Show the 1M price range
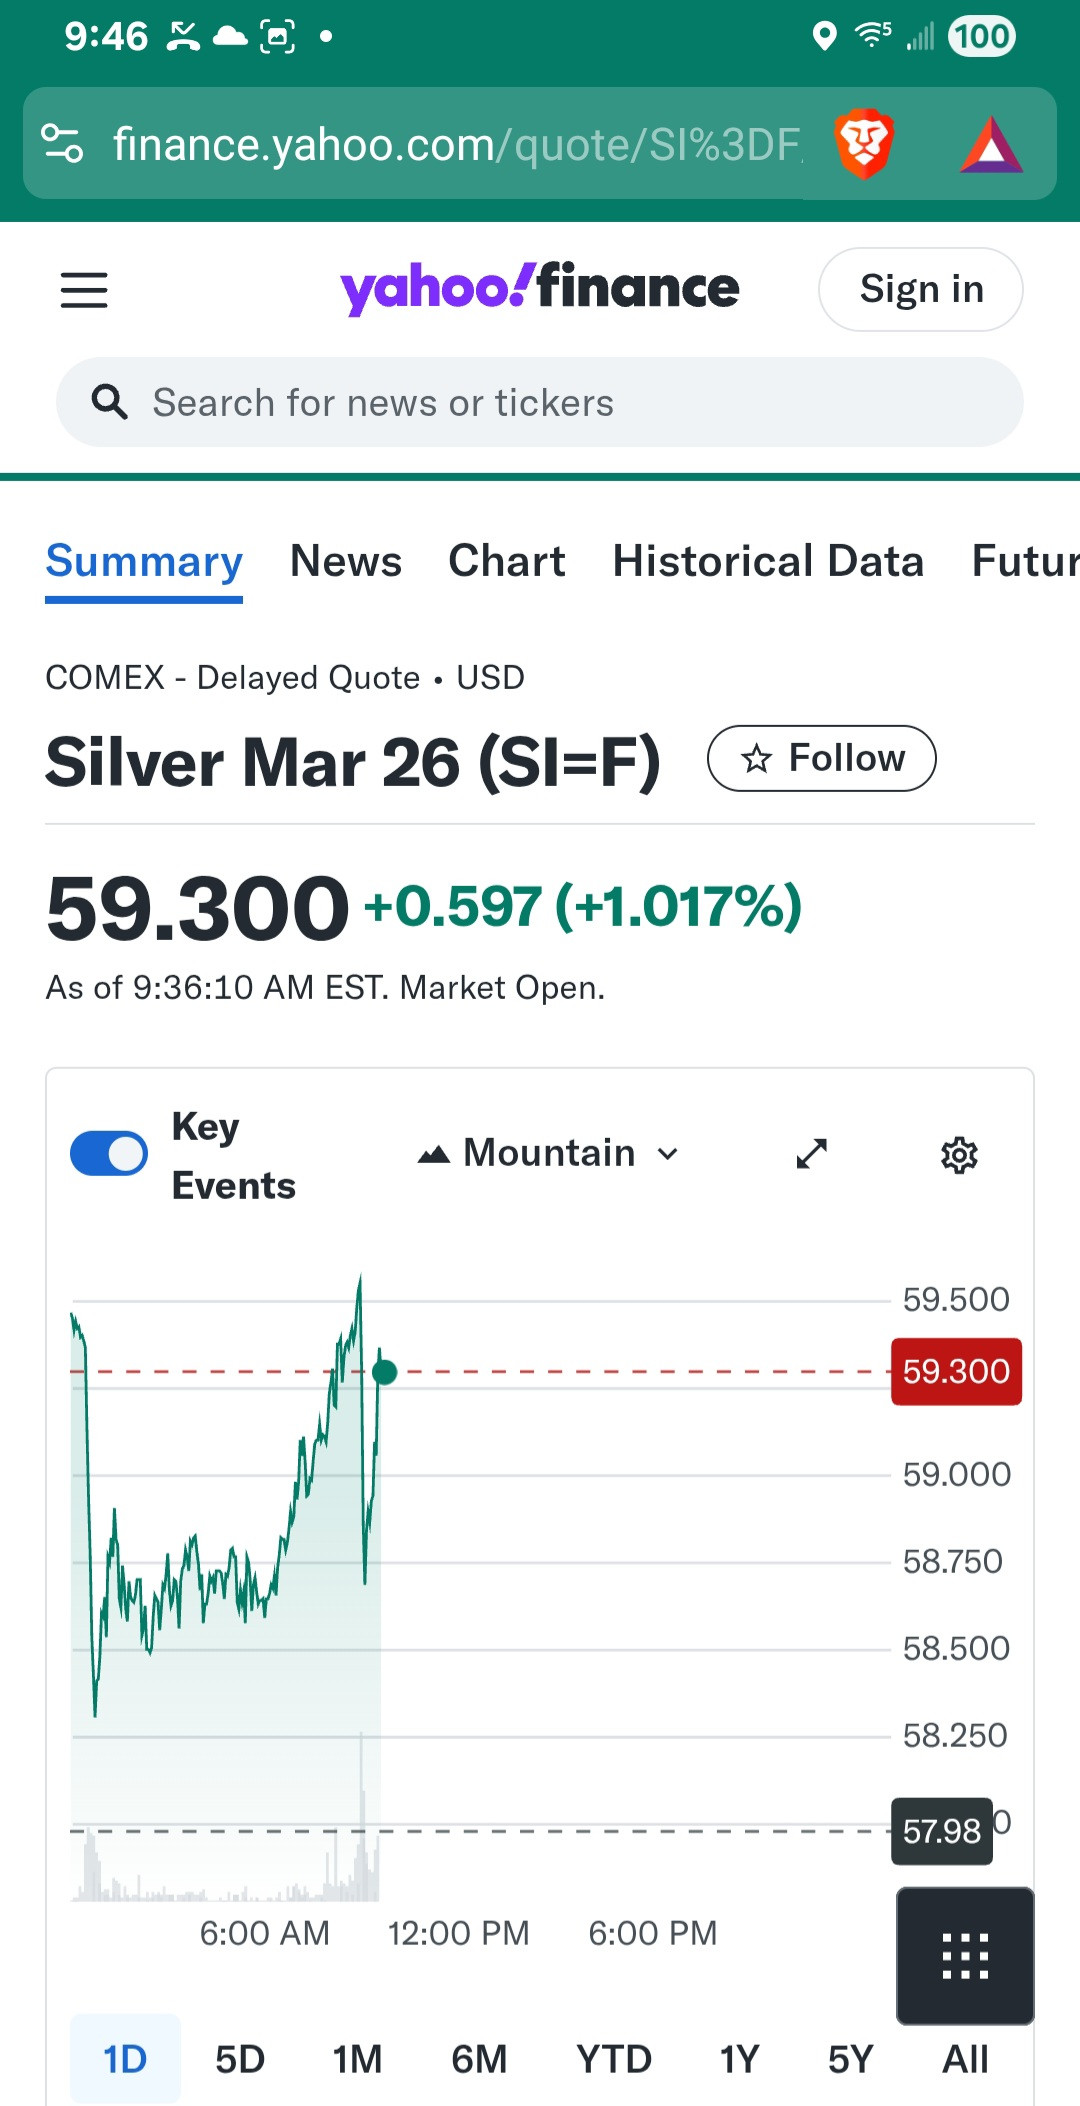 pyautogui.click(x=357, y=2059)
